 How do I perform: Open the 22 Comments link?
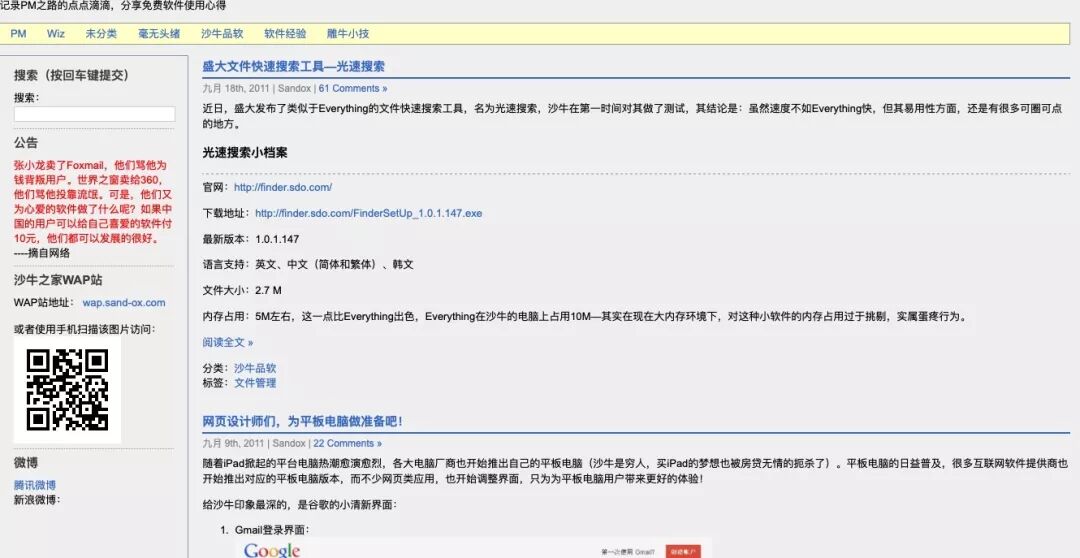(x=347, y=444)
